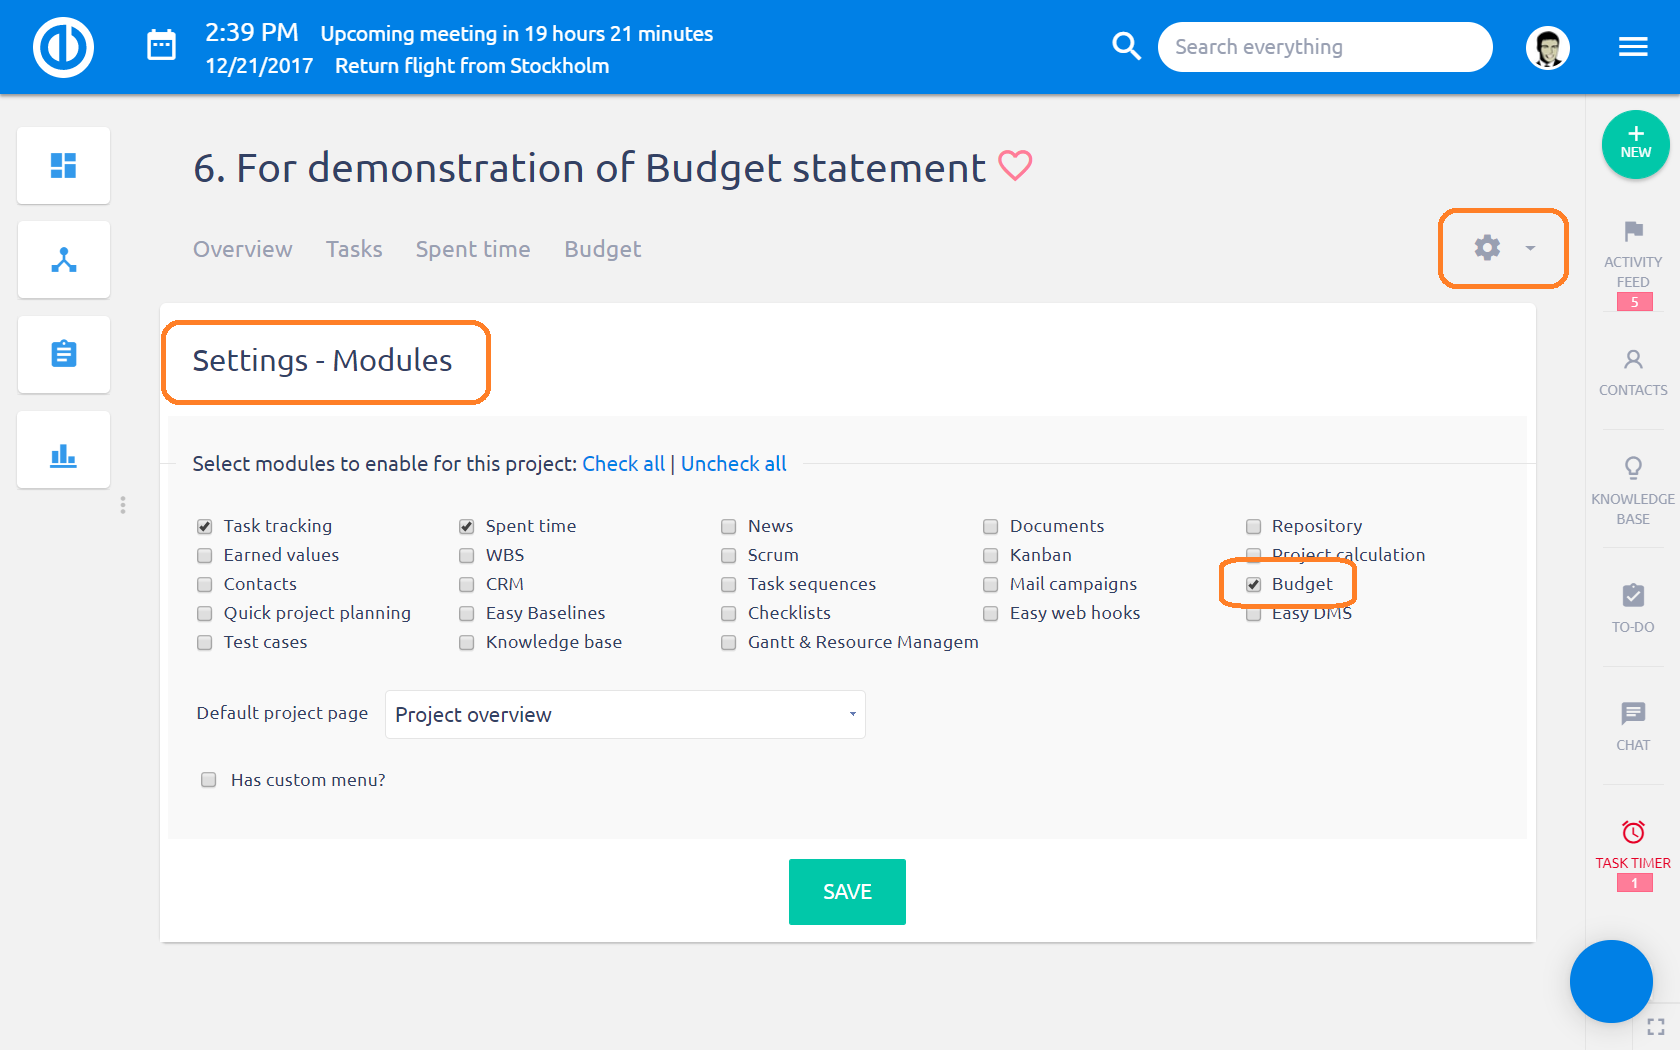1680x1050 pixels.
Task: Enable the Kanban module checkbox
Action: 991,556
